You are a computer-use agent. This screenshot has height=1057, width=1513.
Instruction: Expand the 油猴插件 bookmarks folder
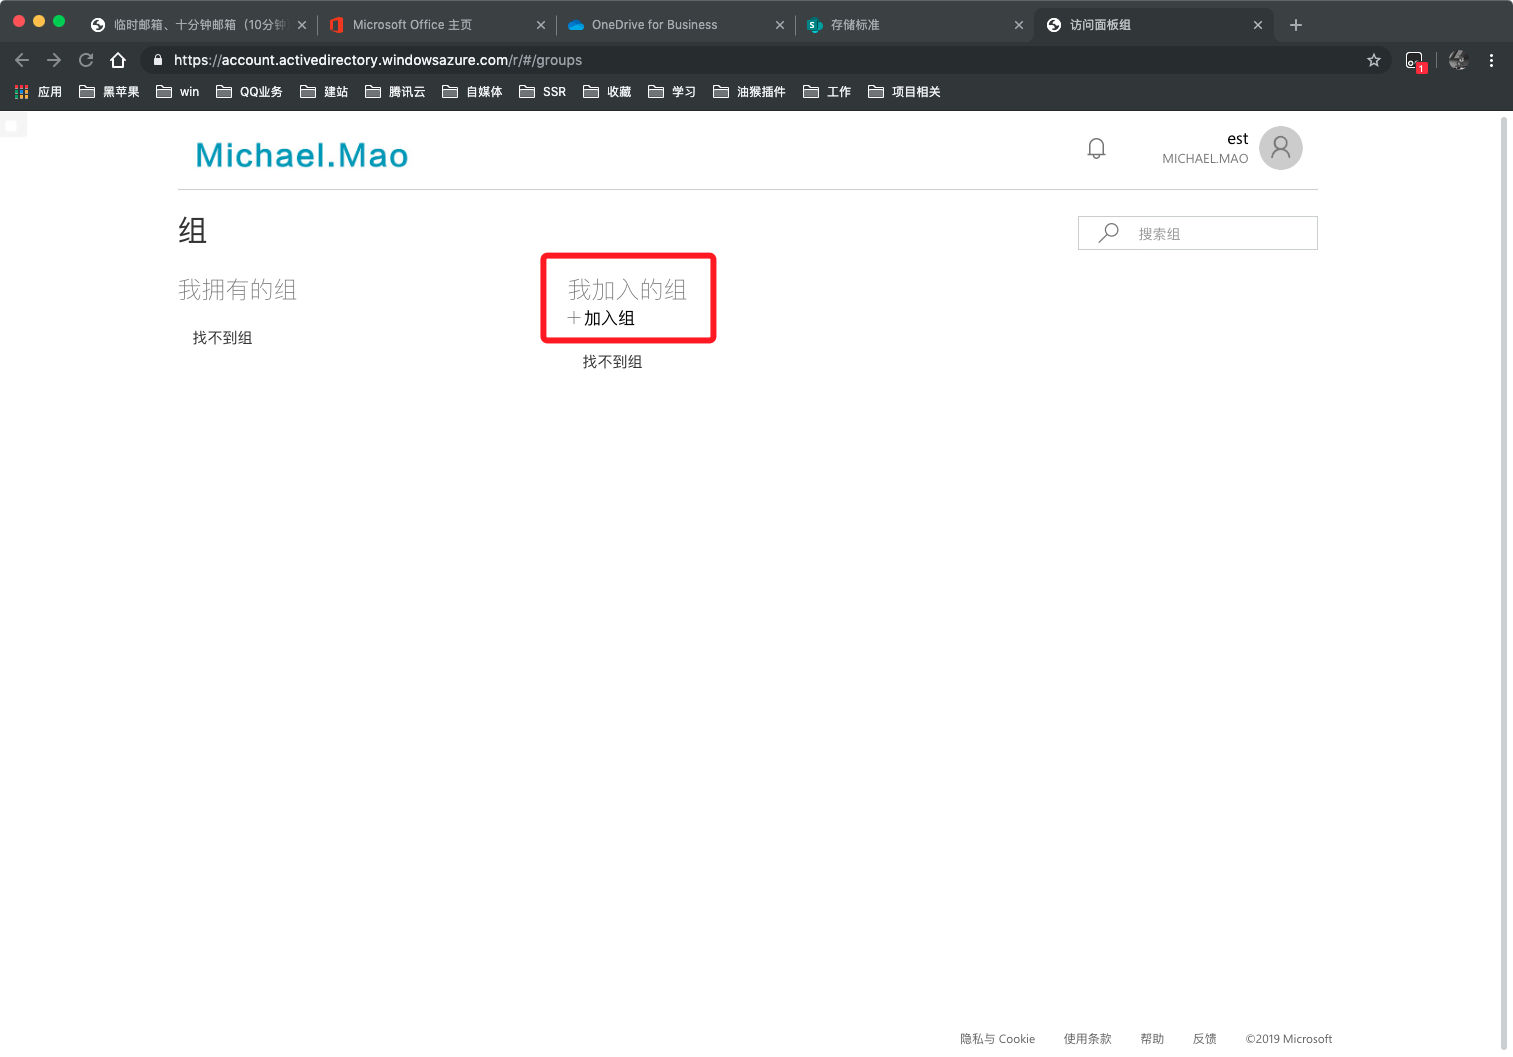pyautogui.click(x=749, y=92)
